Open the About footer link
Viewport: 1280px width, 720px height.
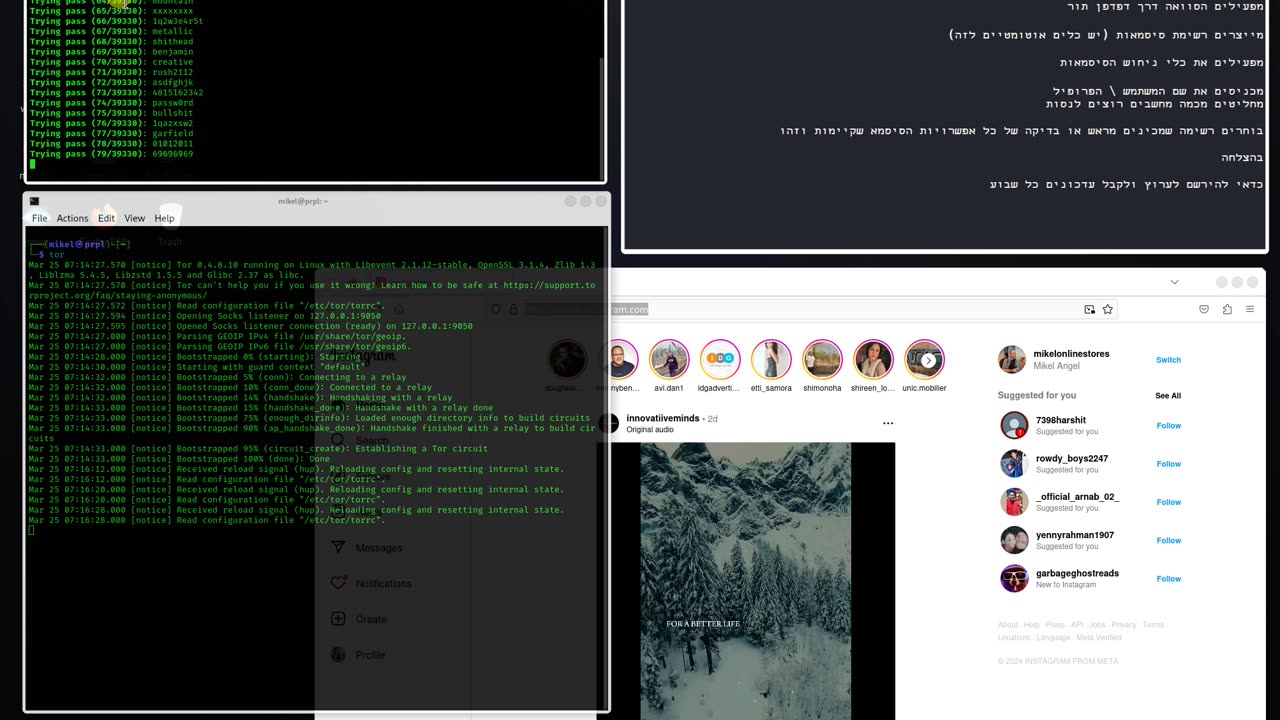[x=1007, y=625]
